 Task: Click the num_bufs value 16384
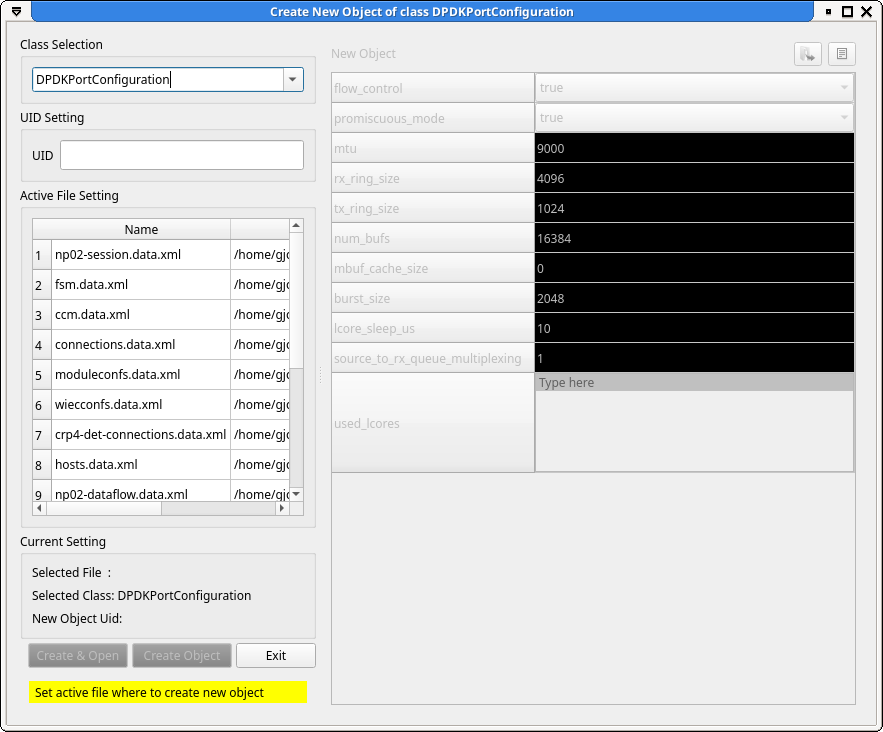pos(694,238)
